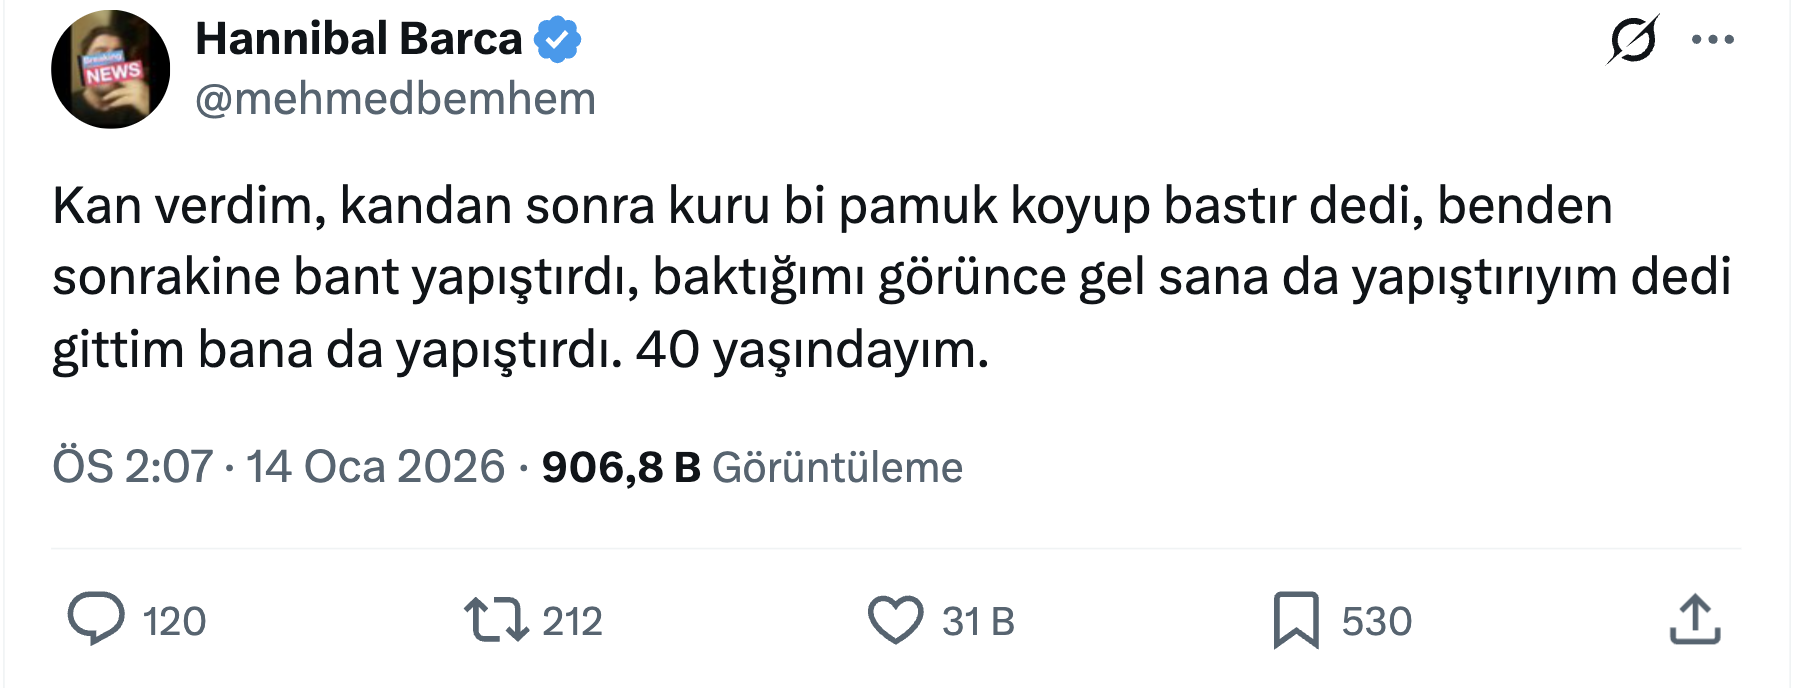Open the Breaking News profile avatar

point(111,69)
